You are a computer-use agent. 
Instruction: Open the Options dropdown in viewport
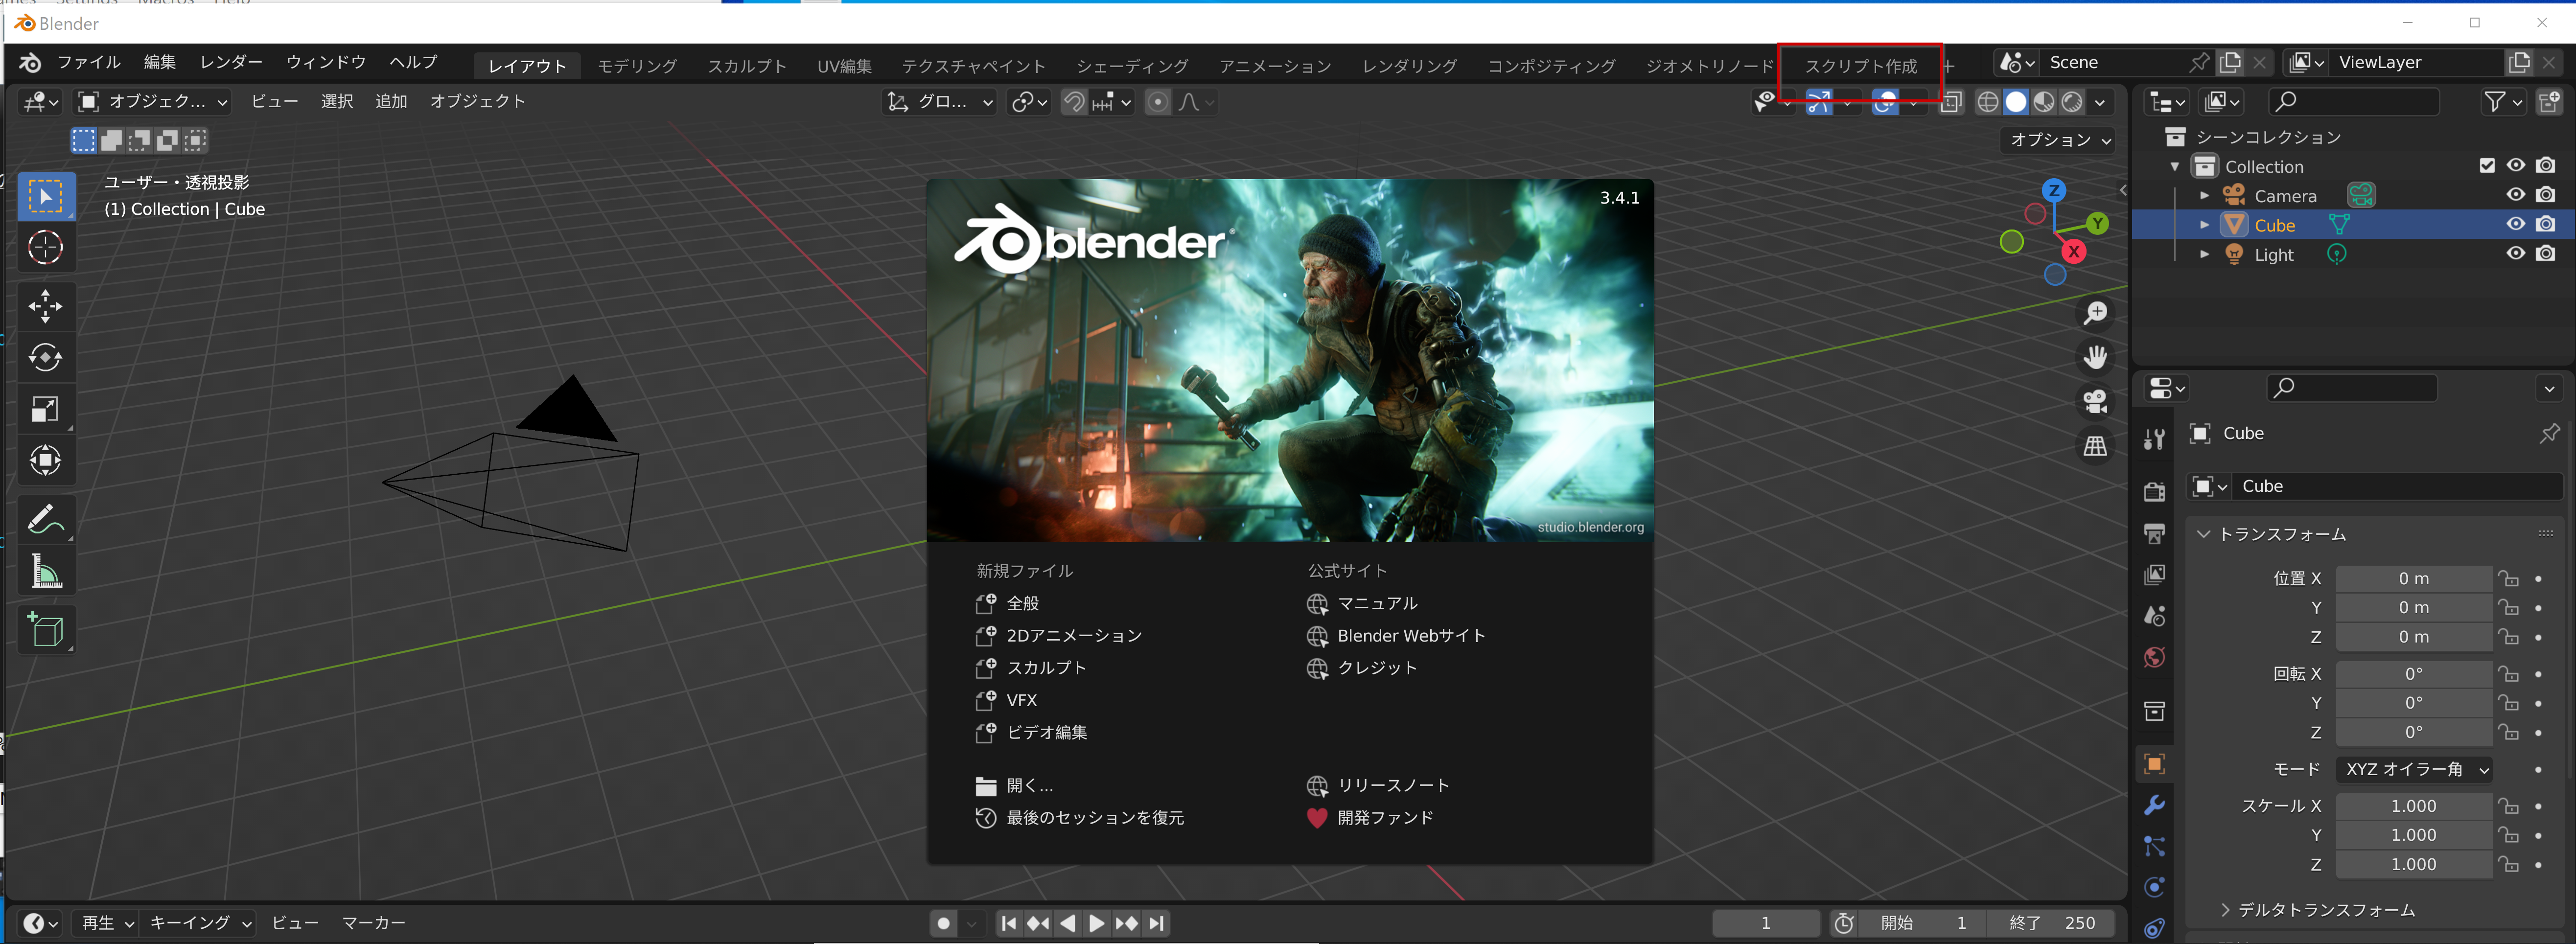[2061, 140]
